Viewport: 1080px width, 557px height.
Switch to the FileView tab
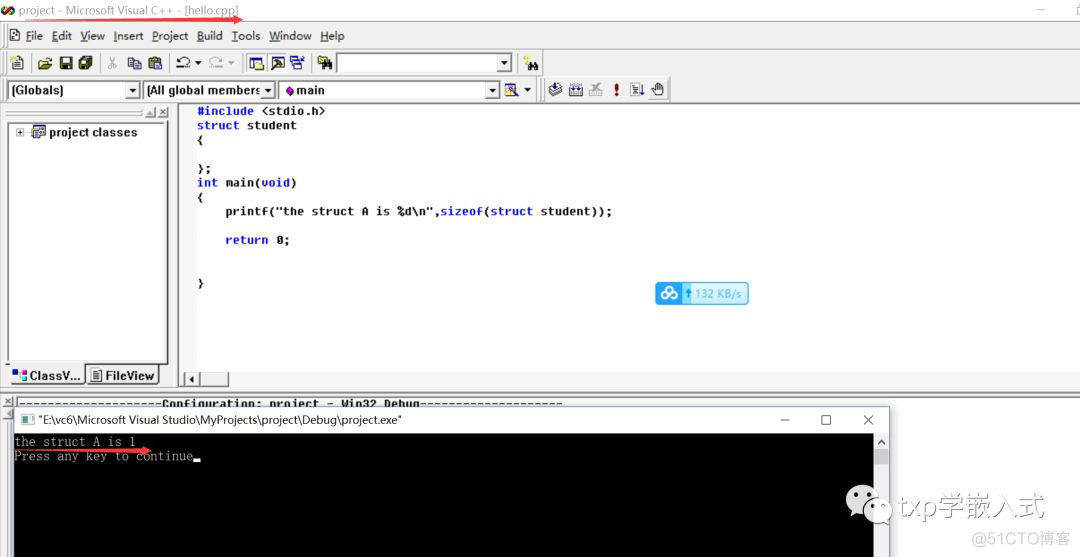pyautogui.click(x=123, y=375)
